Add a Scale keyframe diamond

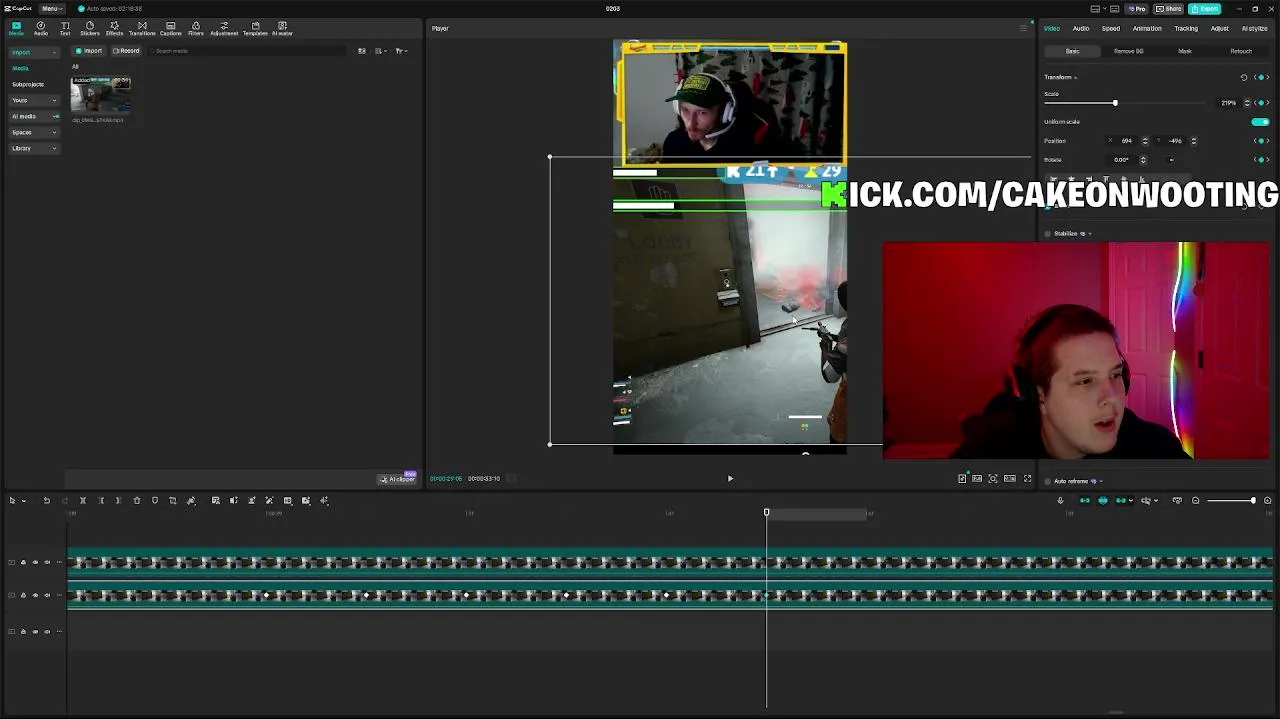tap(1260, 102)
